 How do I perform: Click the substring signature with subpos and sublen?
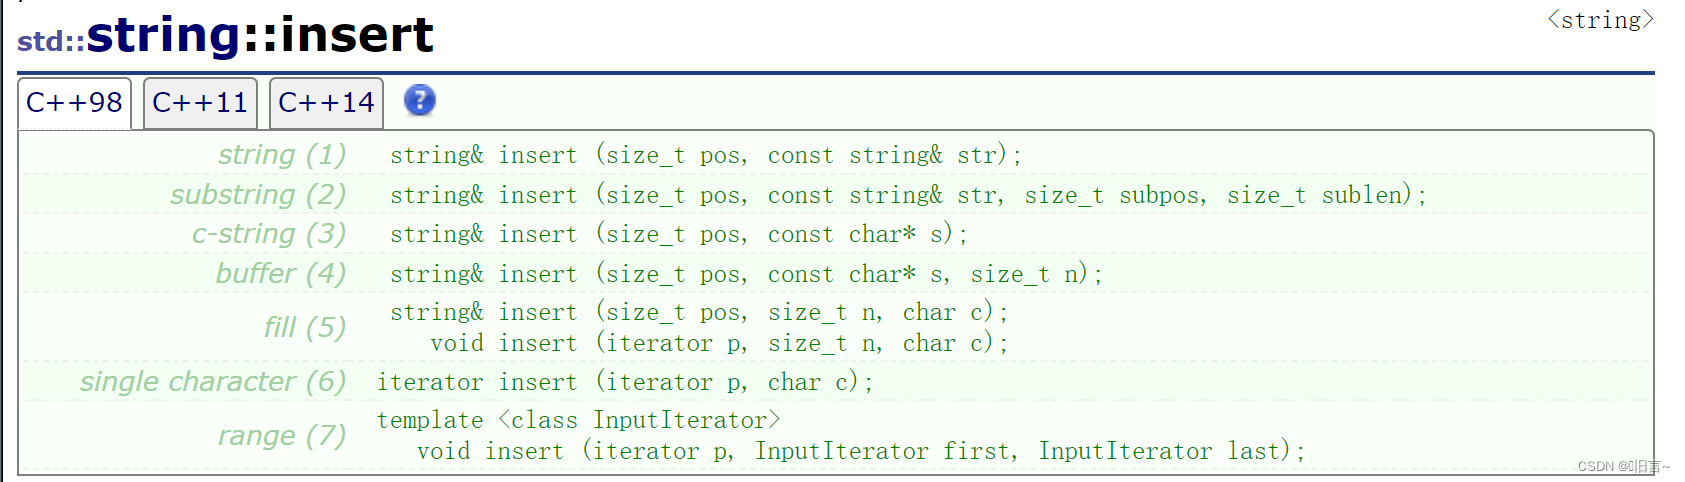tap(908, 195)
